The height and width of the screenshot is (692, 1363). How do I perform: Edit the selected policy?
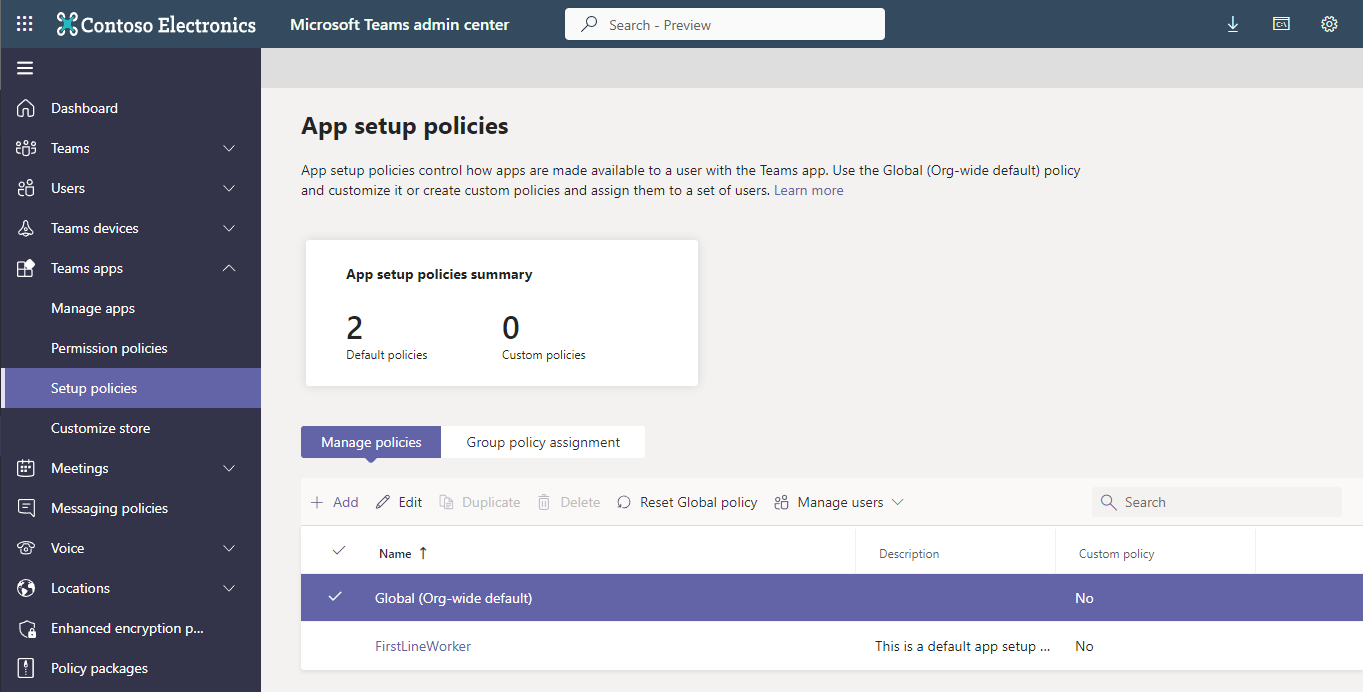[399, 502]
